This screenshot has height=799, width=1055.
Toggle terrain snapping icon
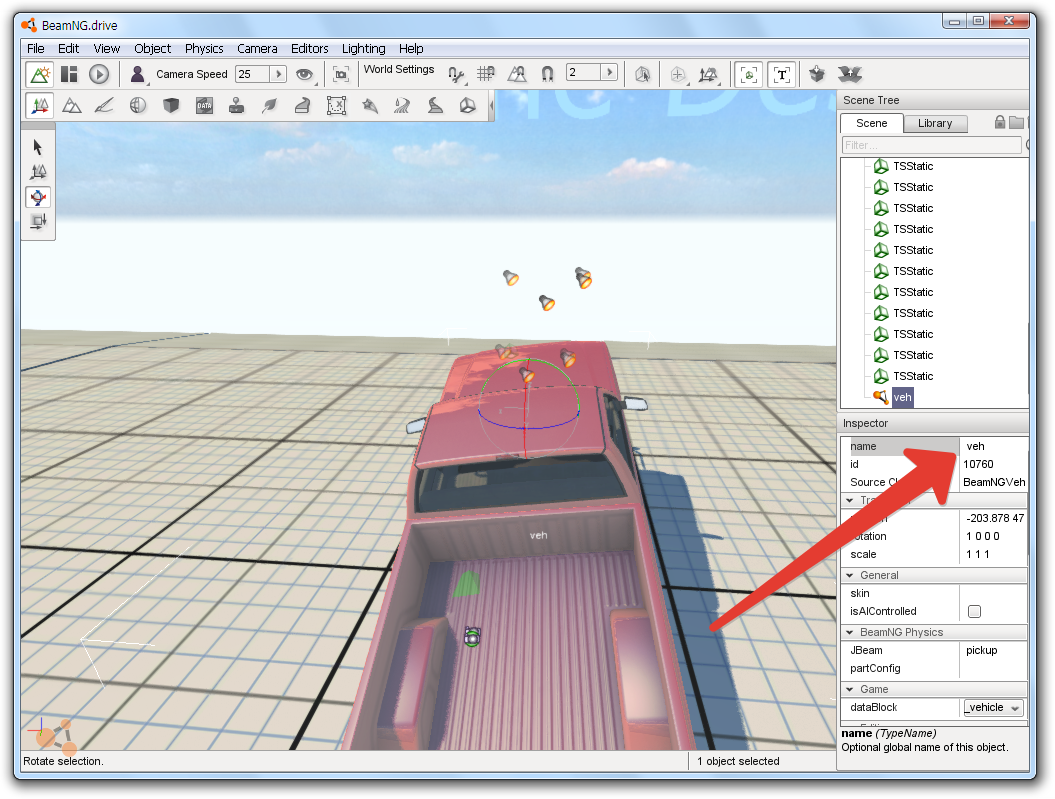(517, 74)
